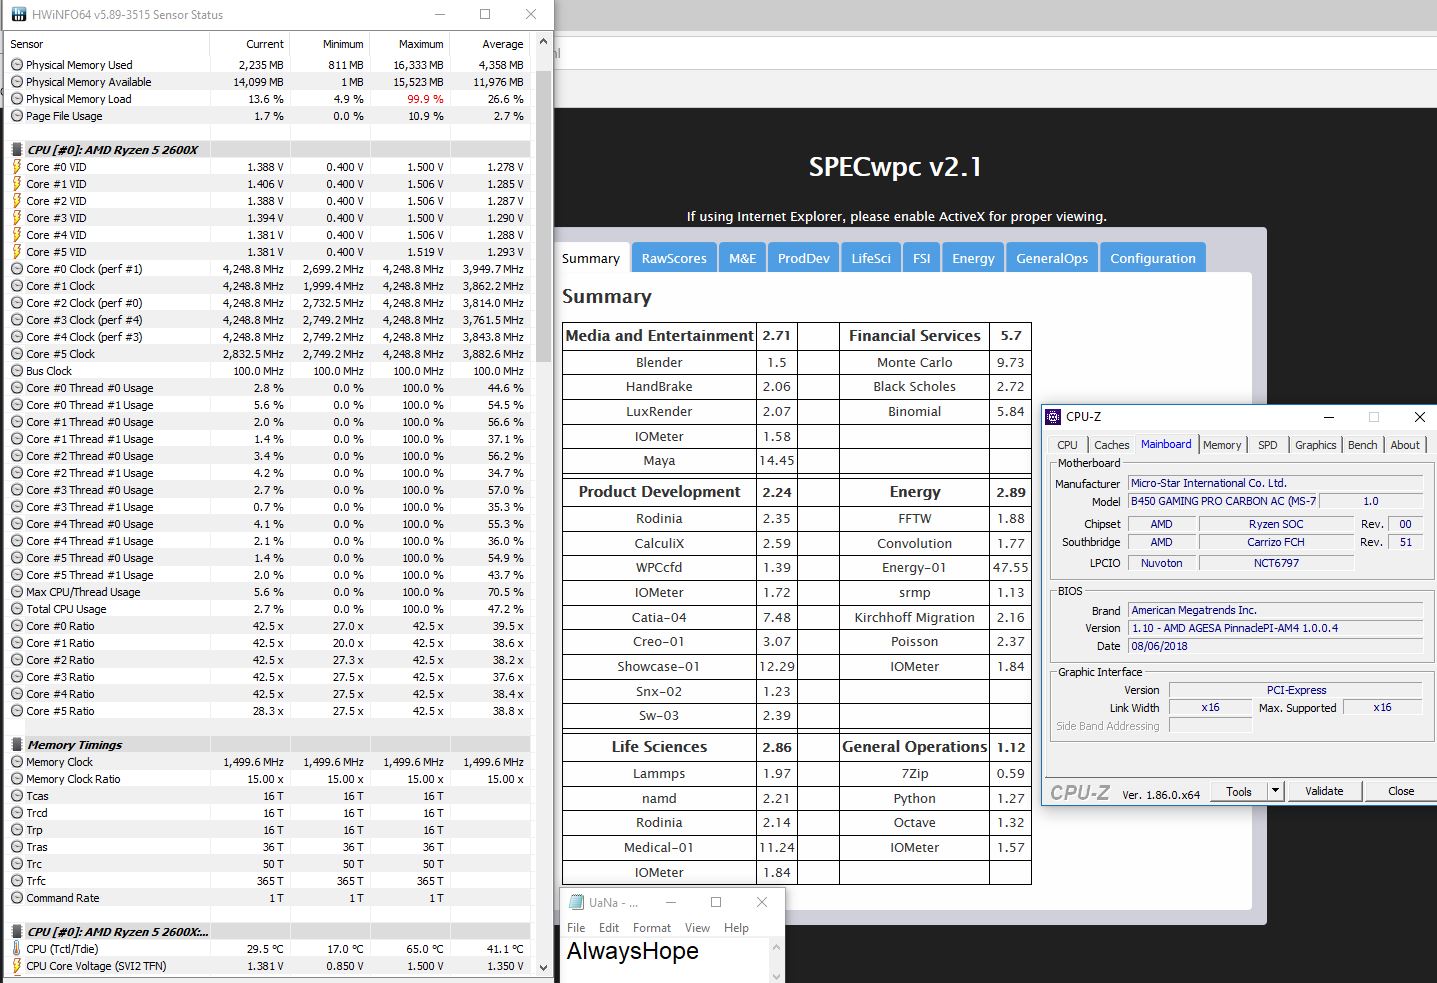1437x983 pixels.
Task: Switch to the Energy tab
Action: click(x=973, y=258)
